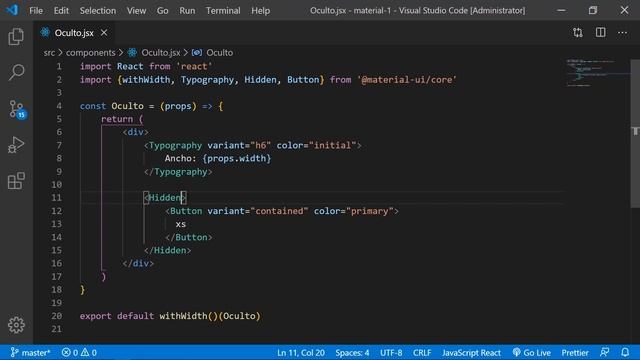Click the src breadcrumb segment
The width and height of the screenshot is (640, 360).
point(49,53)
